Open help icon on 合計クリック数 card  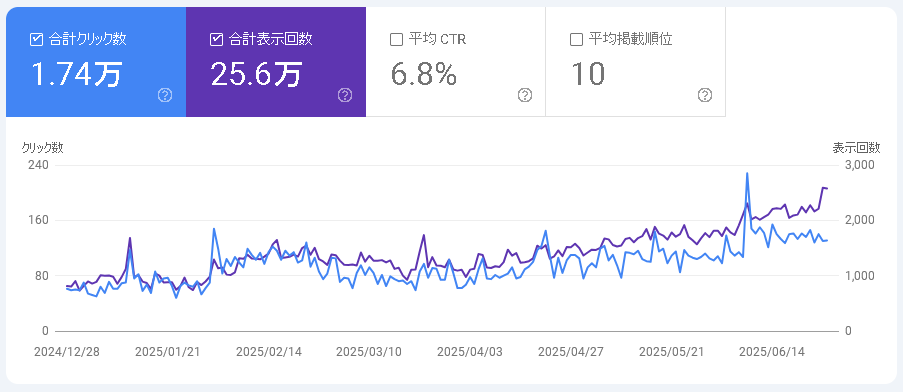165,96
